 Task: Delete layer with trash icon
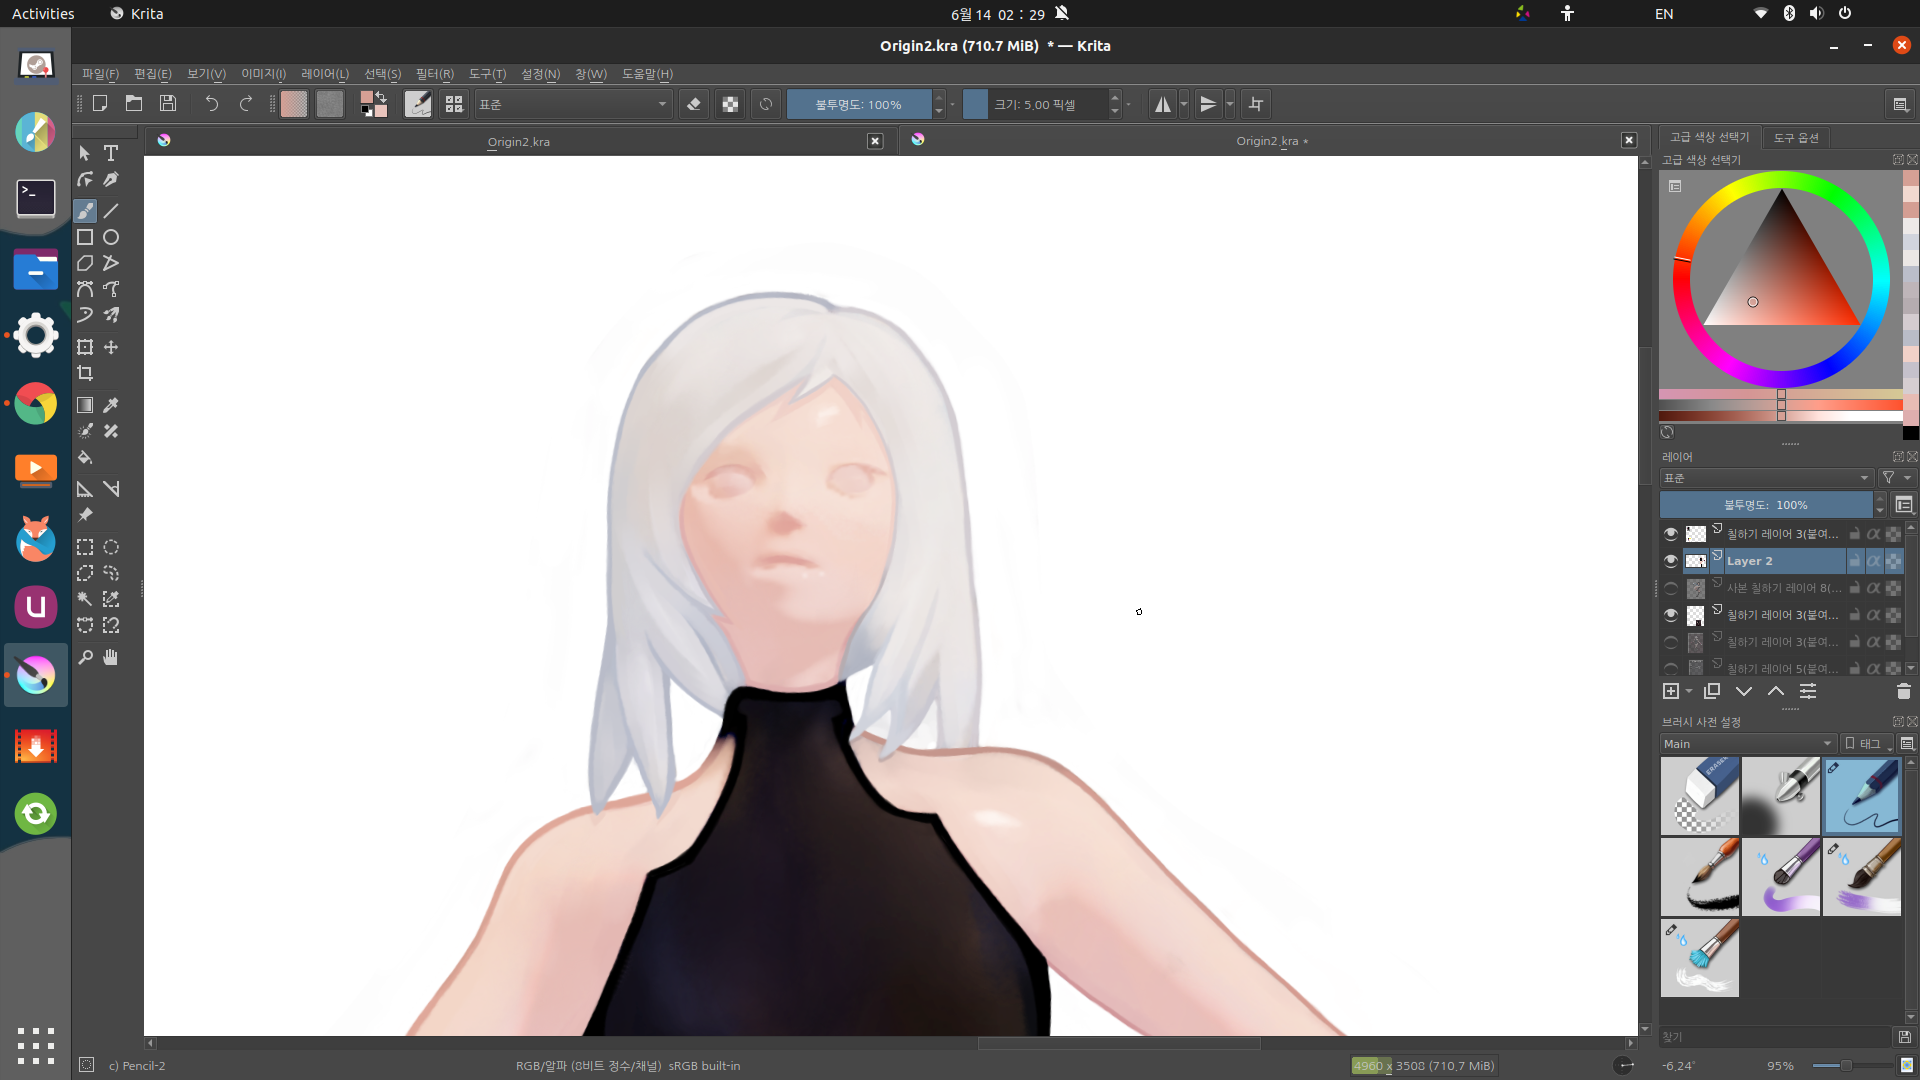coord(1903,691)
